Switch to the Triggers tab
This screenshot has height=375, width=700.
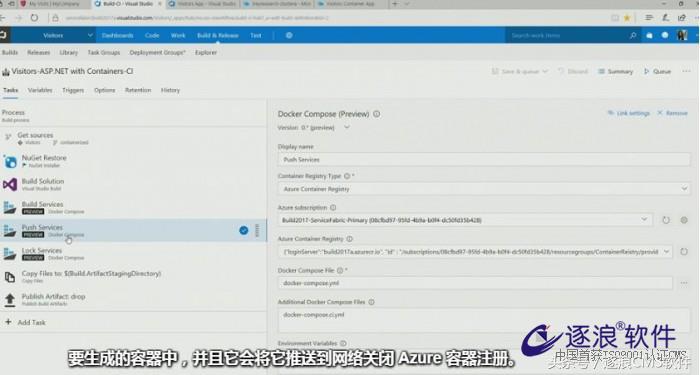73,90
